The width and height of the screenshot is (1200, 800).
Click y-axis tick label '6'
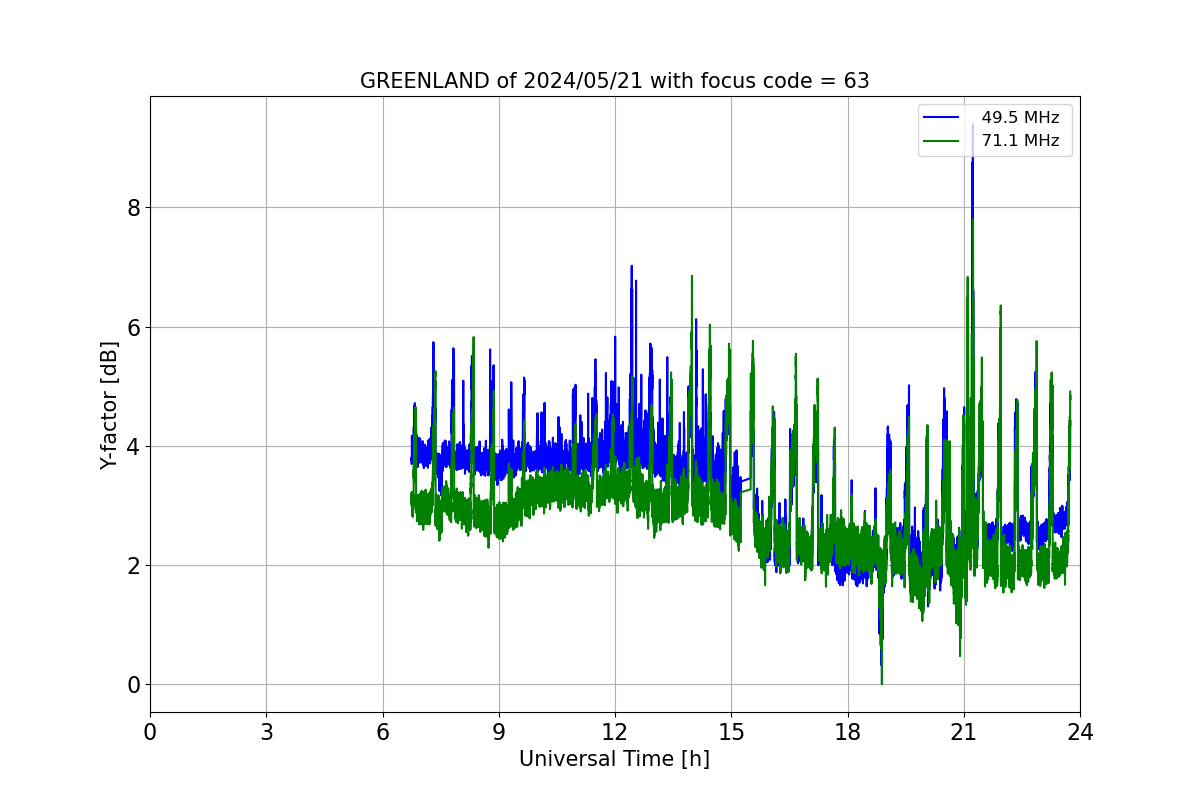click(133, 327)
